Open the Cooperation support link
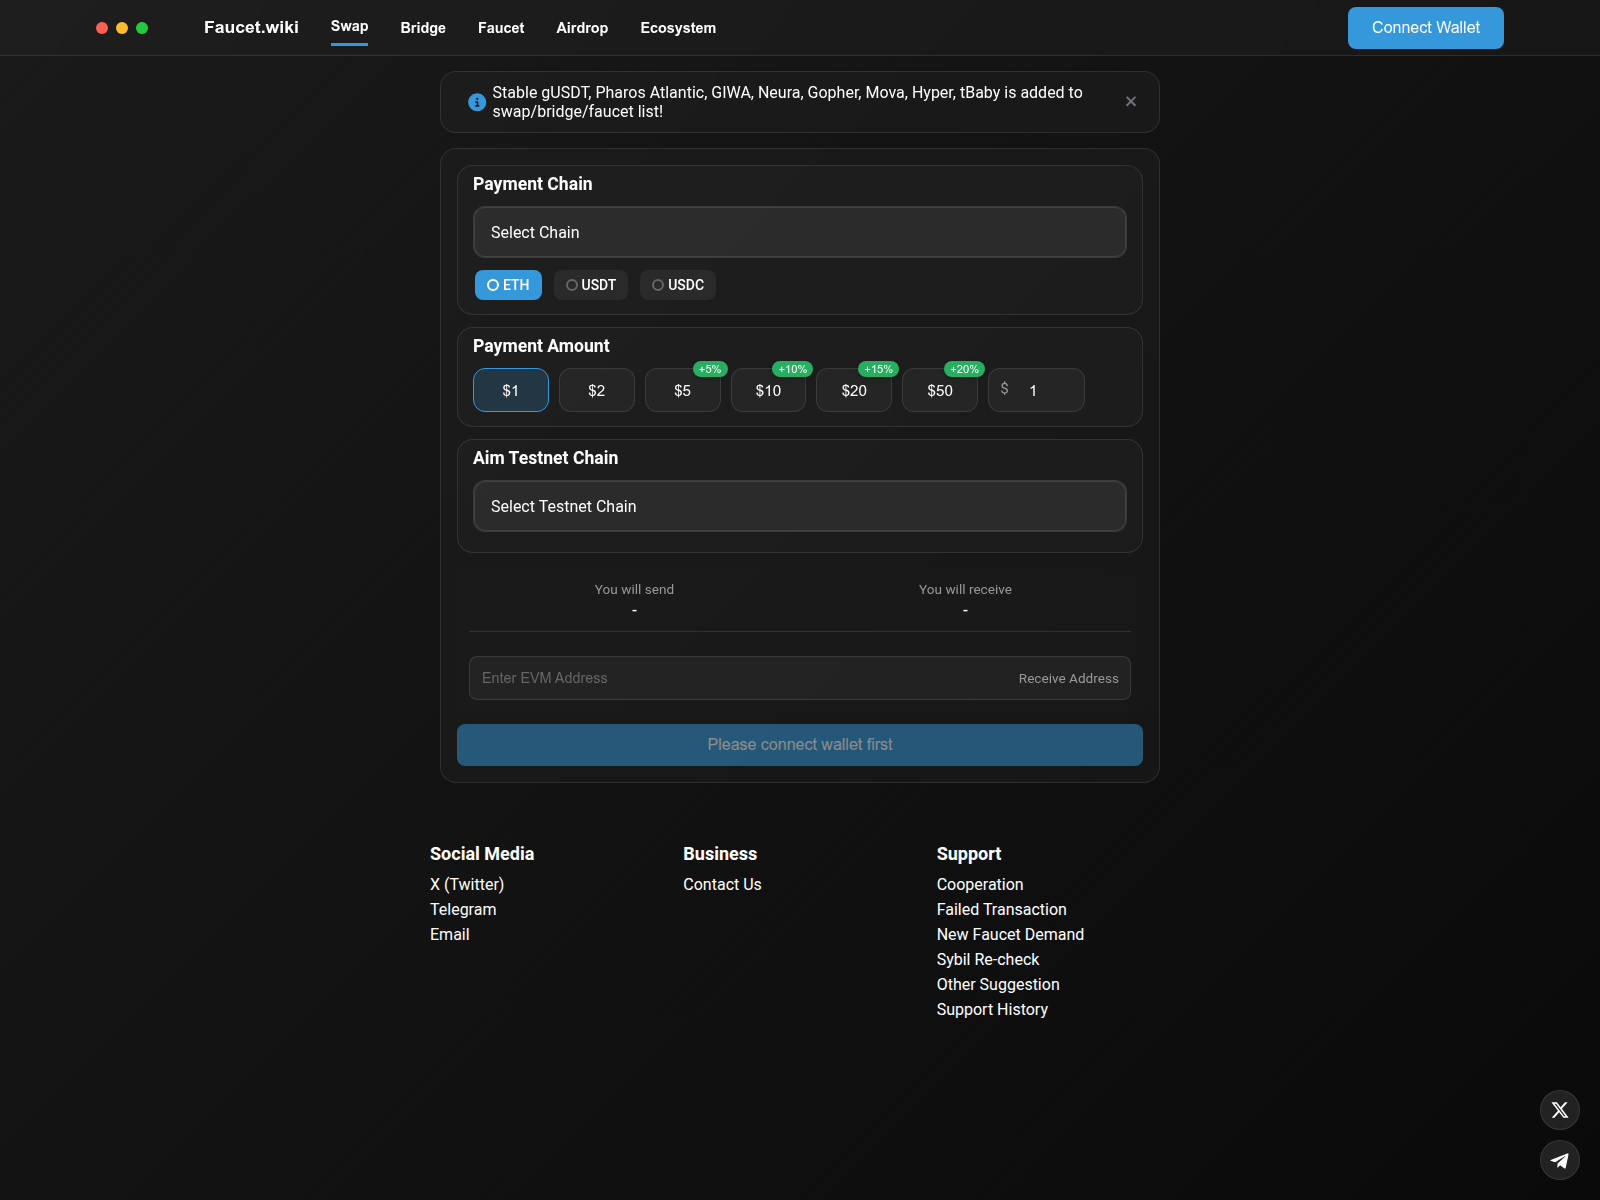Screen dimensions: 1600x1200 [980, 885]
